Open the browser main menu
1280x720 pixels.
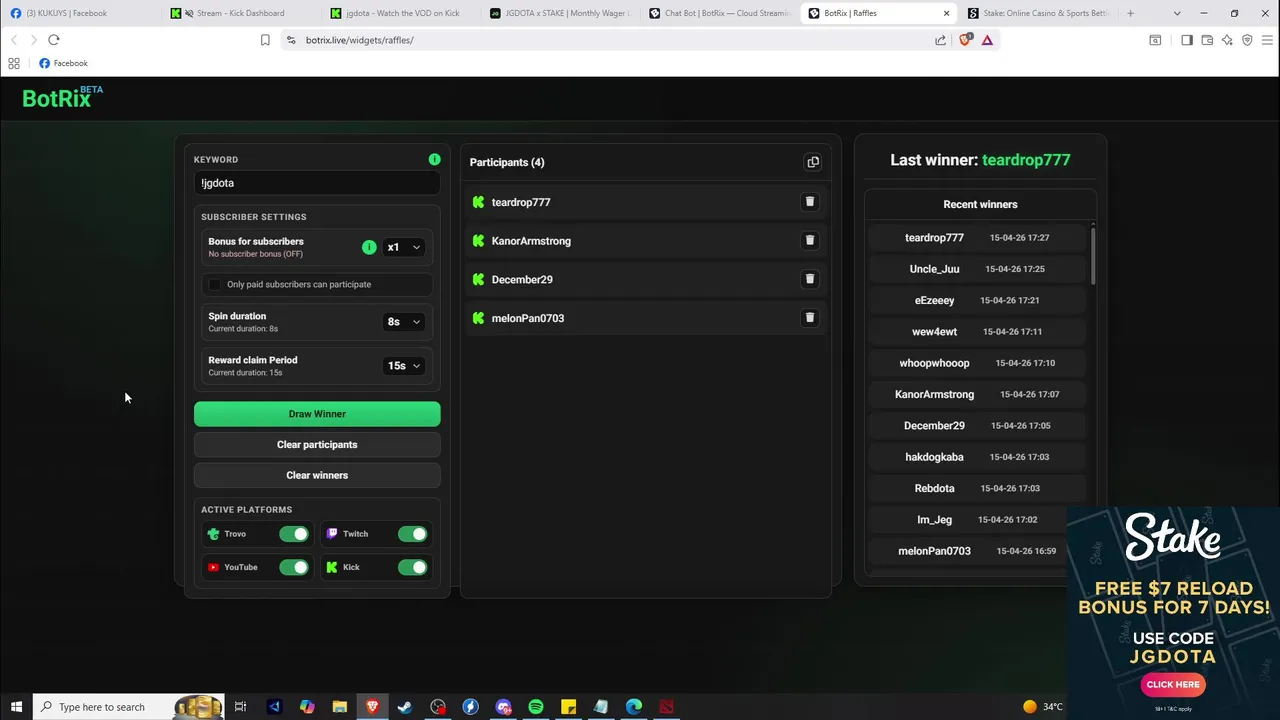tap(1267, 40)
